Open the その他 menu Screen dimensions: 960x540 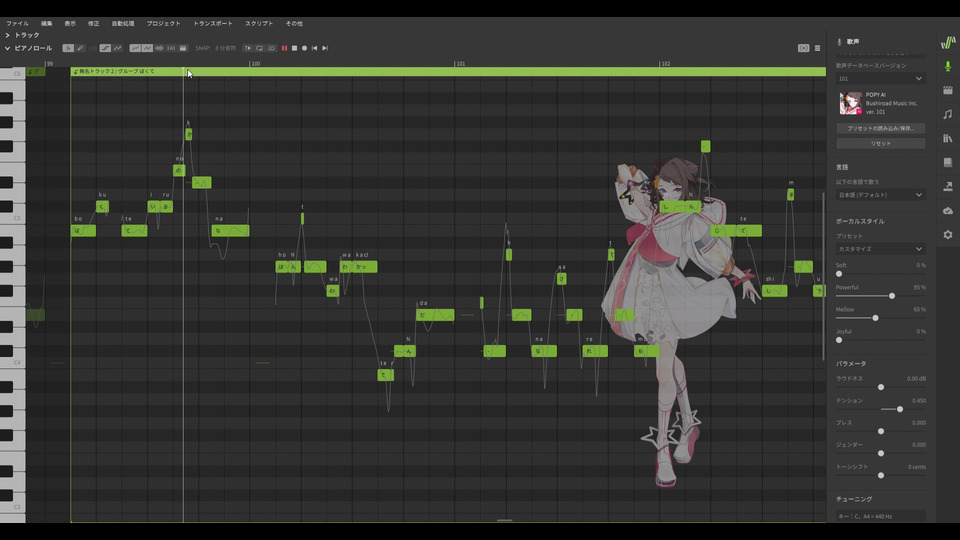tap(294, 23)
